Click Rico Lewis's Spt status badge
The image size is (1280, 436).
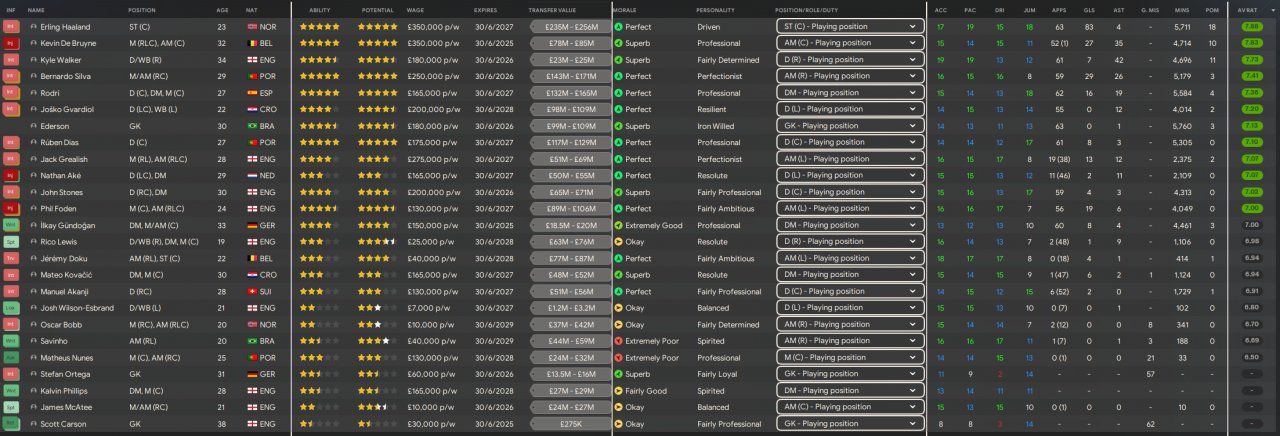click(x=11, y=242)
